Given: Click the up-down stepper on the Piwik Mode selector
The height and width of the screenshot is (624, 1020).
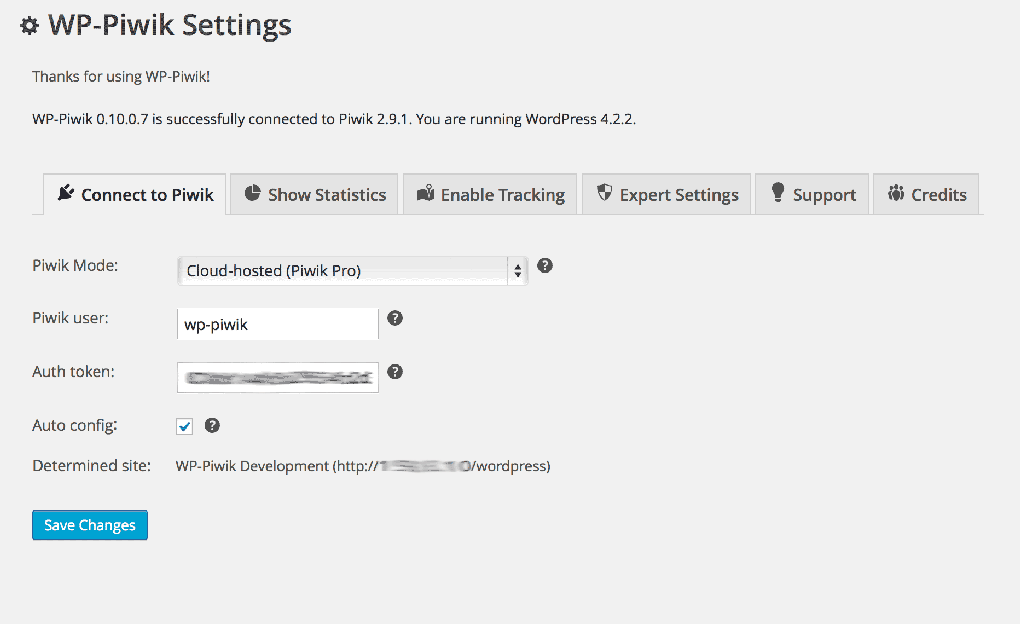Looking at the screenshot, I should tap(518, 270).
